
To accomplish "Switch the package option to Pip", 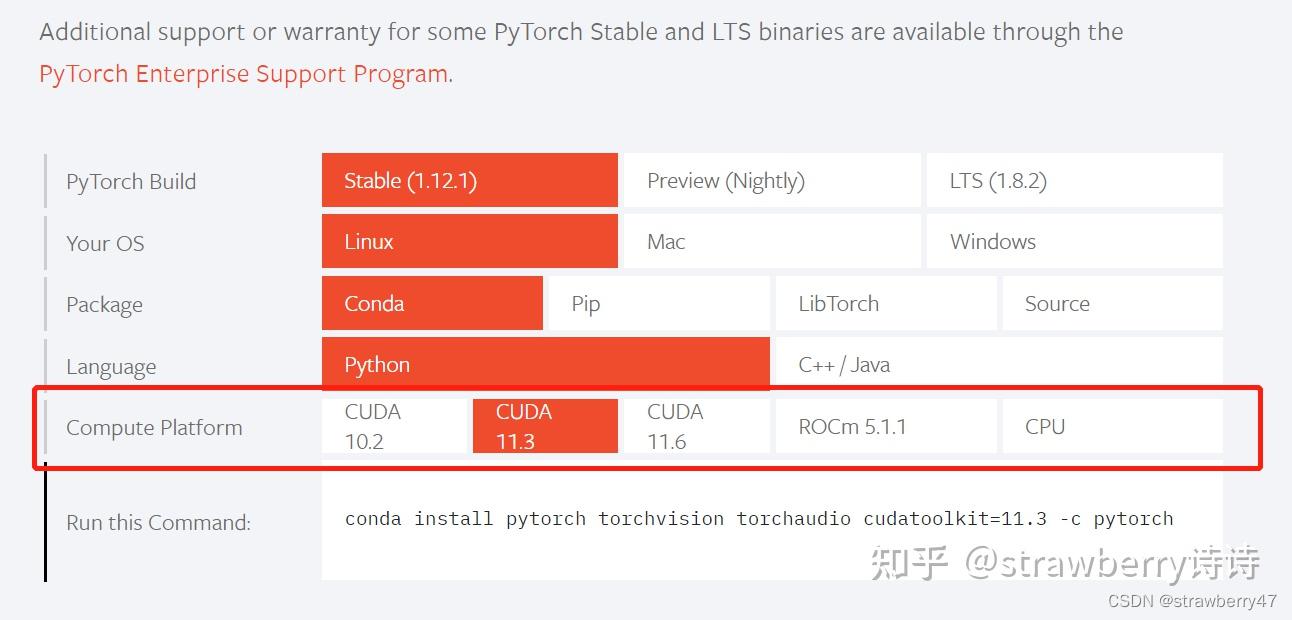I will pos(658,303).
